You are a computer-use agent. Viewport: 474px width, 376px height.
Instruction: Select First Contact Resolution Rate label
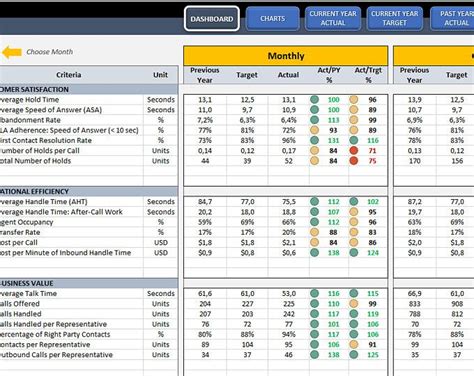tap(46, 140)
